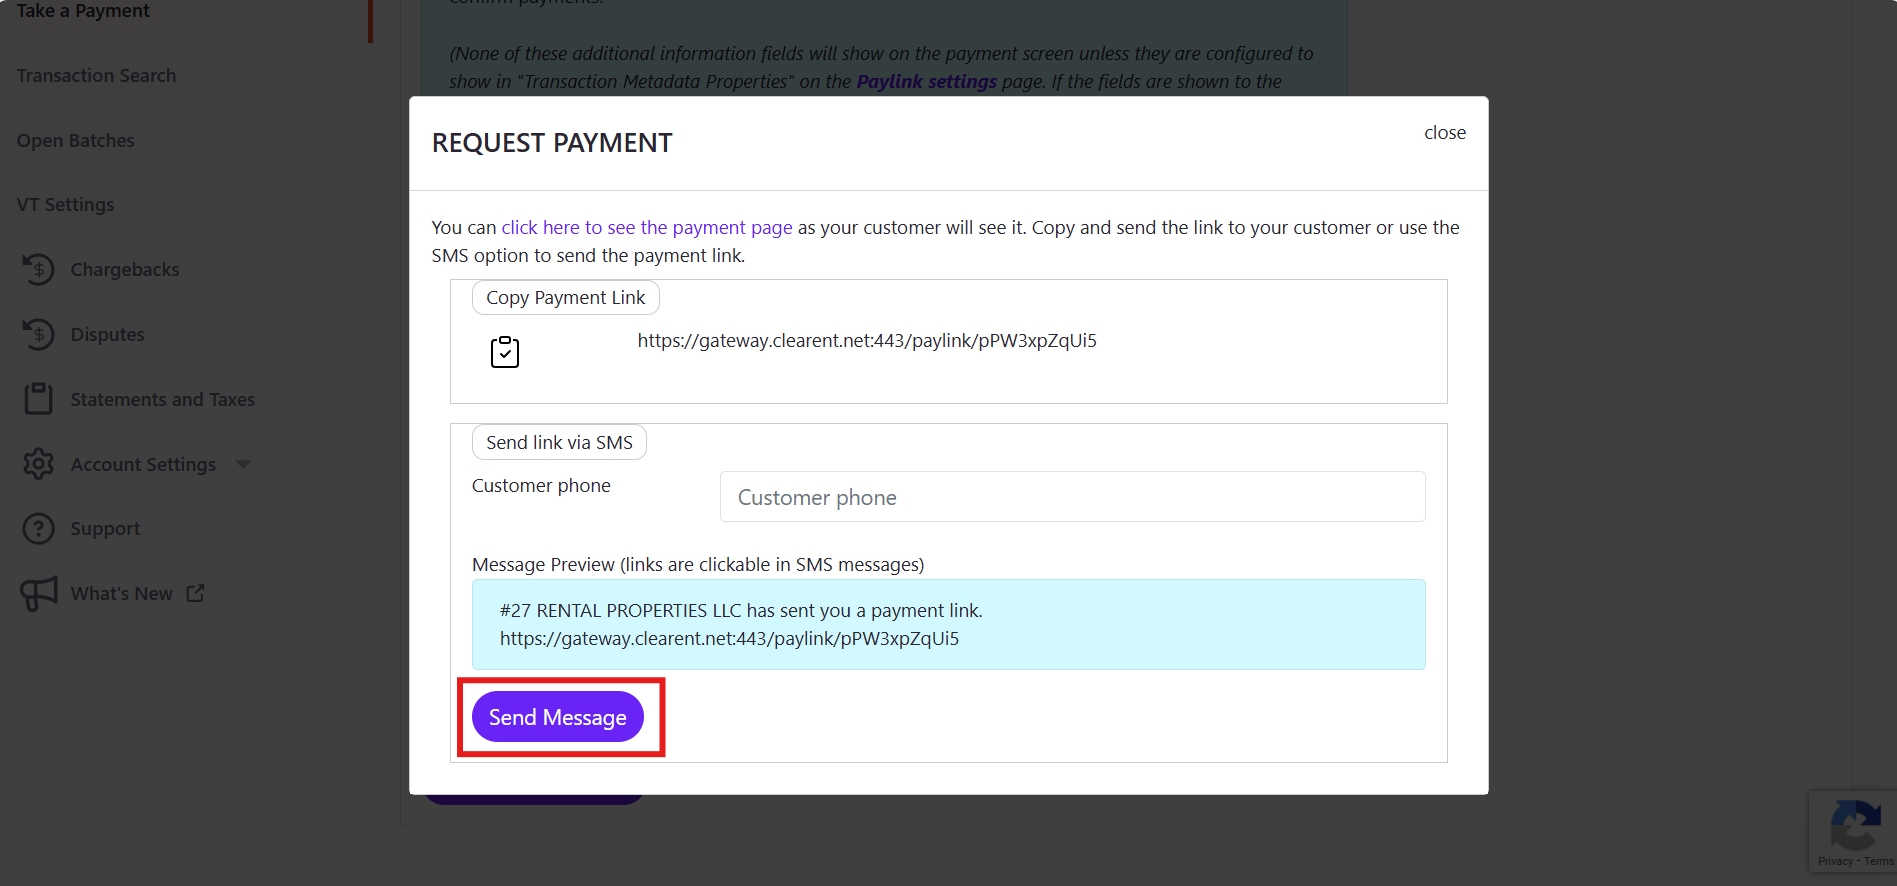
Task: Select Take a Payment menu item
Action: [83, 11]
